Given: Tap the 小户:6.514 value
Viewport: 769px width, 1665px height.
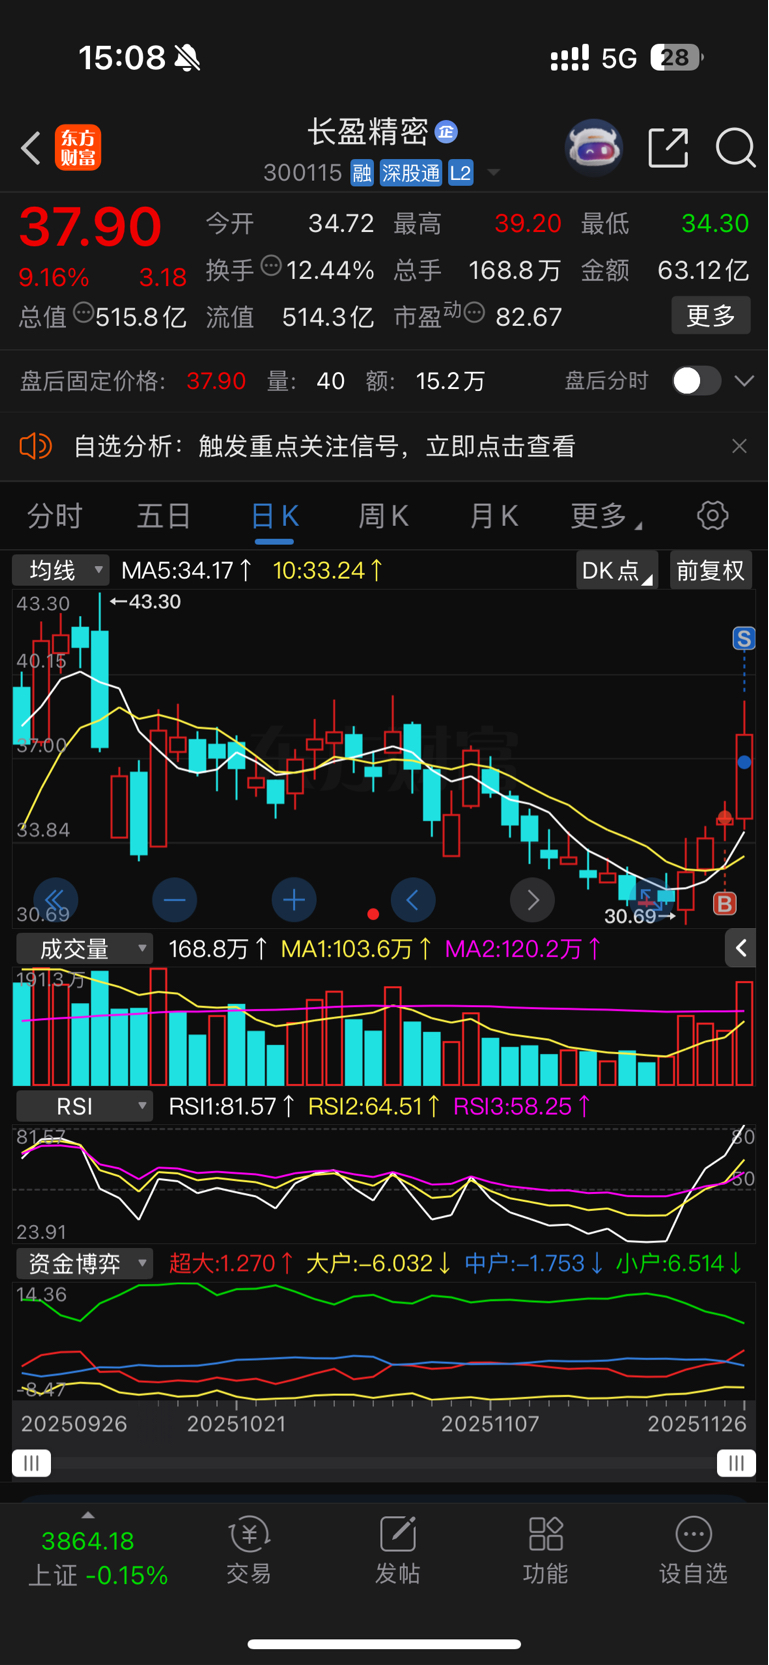Looking at the screenshot, I should tap(679, 1263).
